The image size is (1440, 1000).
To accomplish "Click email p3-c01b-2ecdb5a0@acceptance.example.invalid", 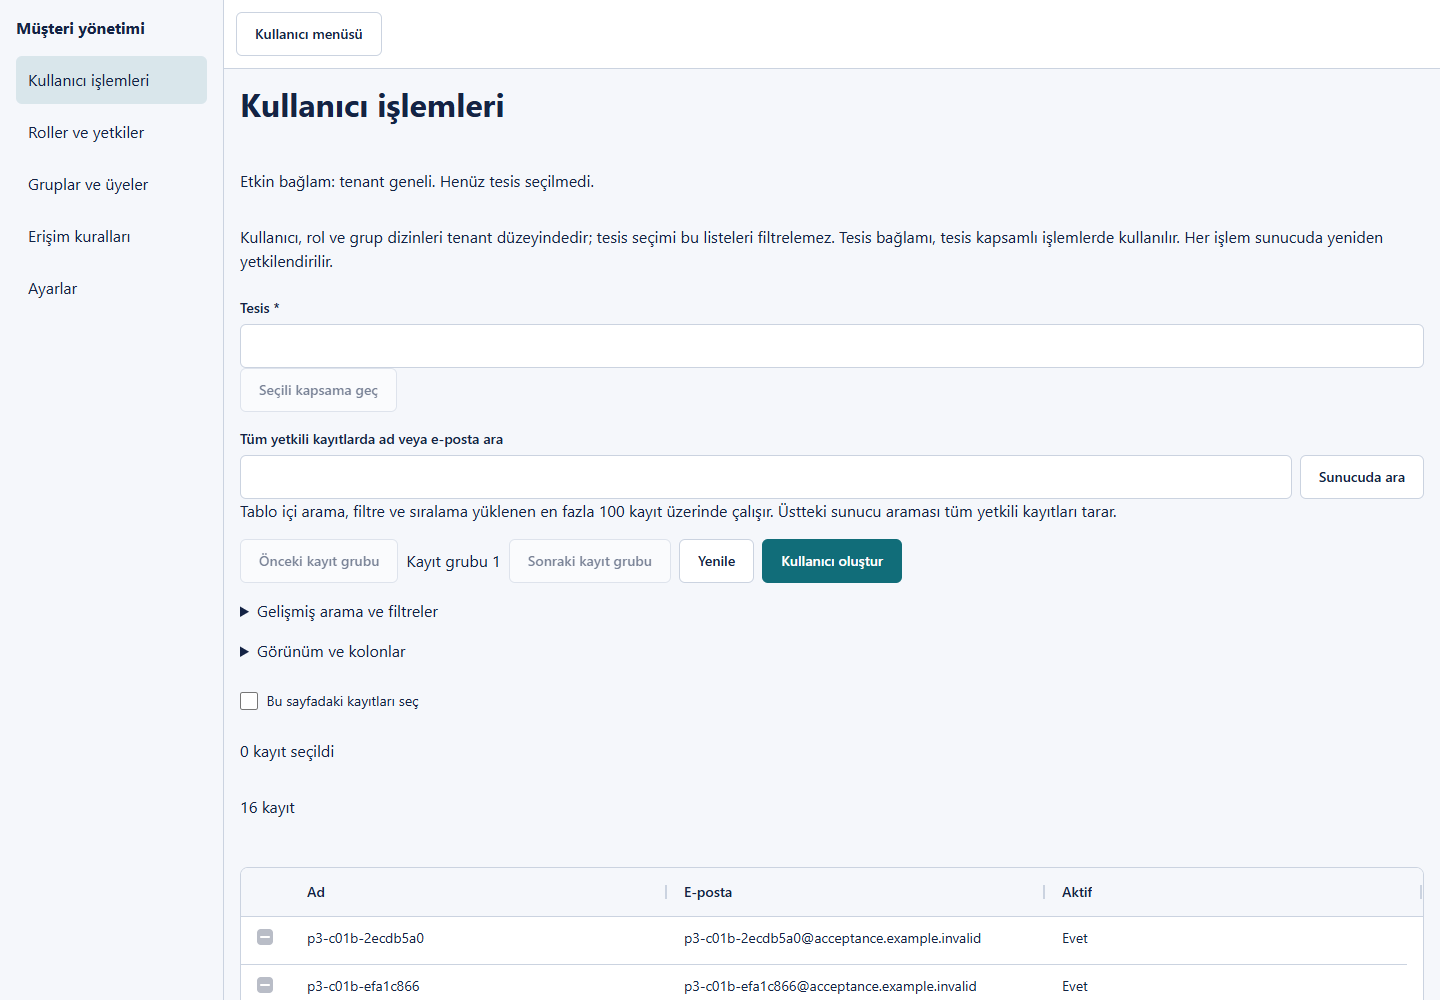I will (832, 938).
